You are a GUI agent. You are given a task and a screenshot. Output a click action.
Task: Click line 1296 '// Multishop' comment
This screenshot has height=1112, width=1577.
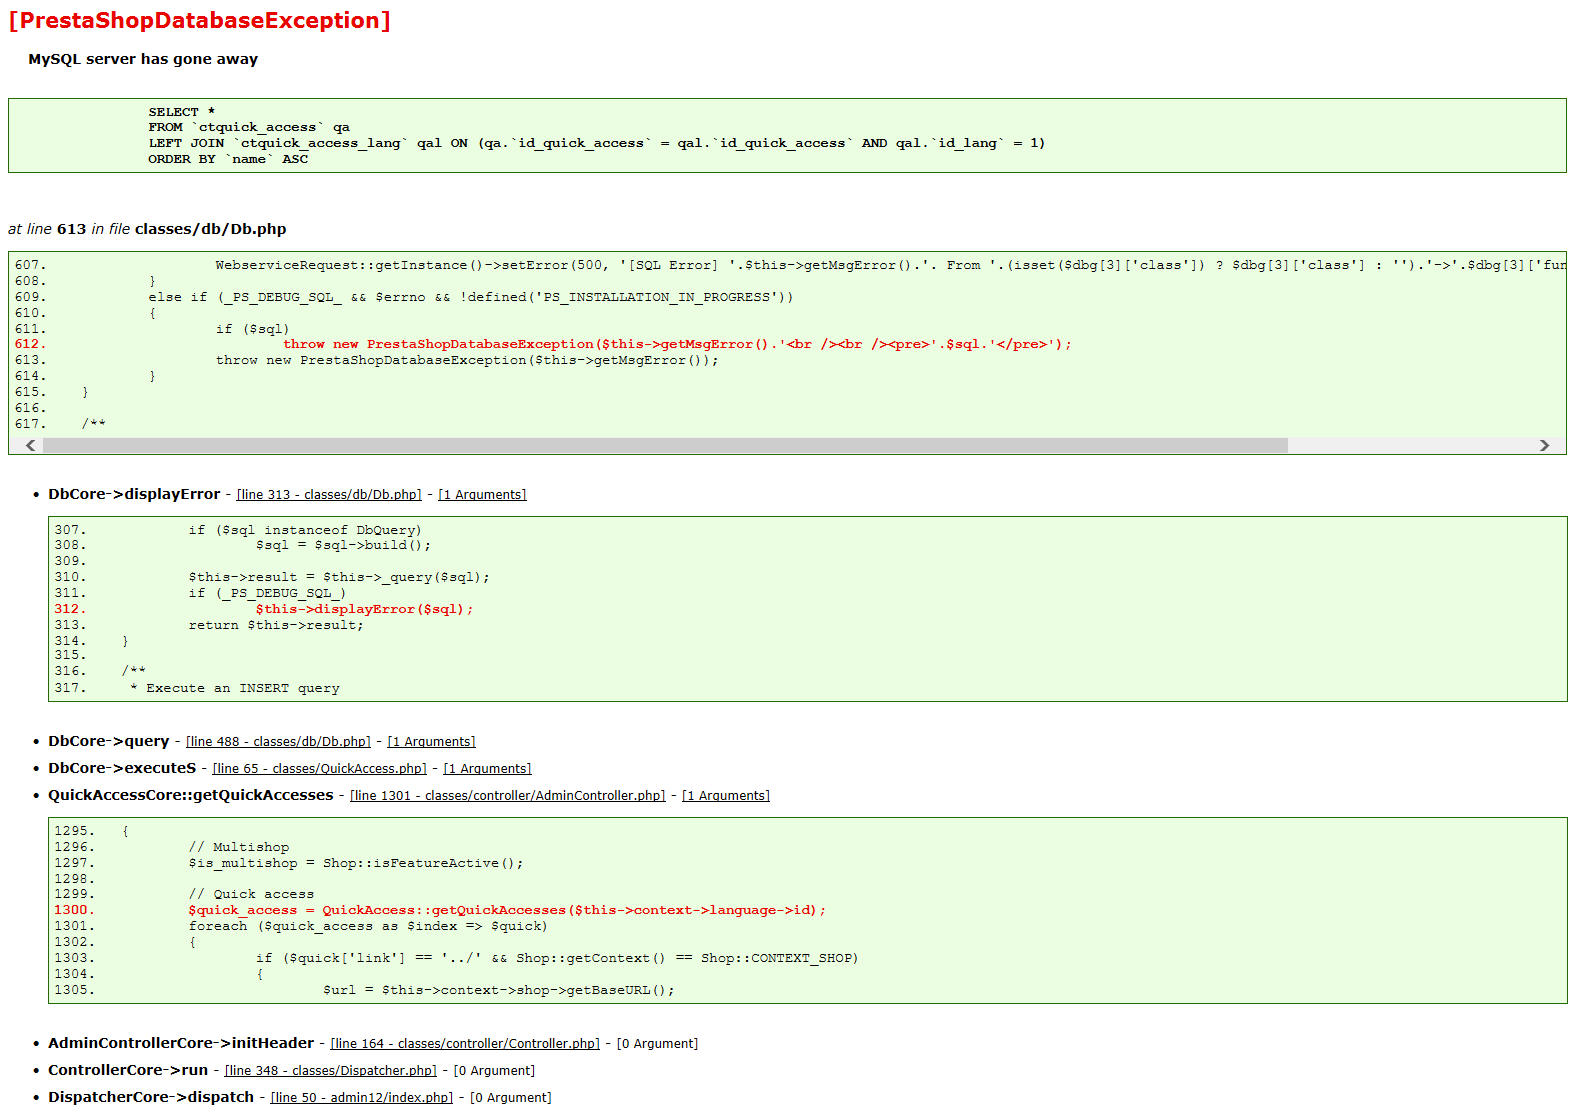pyautogui.click(x=239, y=847)
